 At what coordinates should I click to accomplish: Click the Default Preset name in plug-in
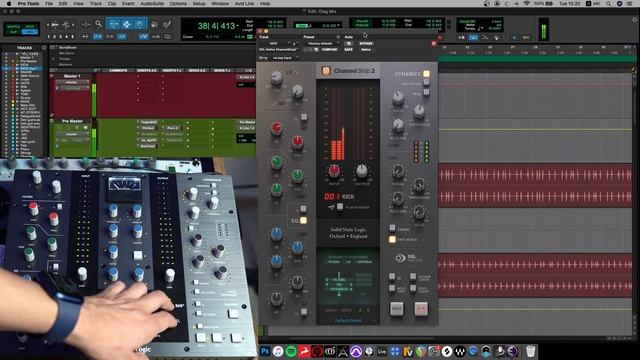[x=348, y=320]
